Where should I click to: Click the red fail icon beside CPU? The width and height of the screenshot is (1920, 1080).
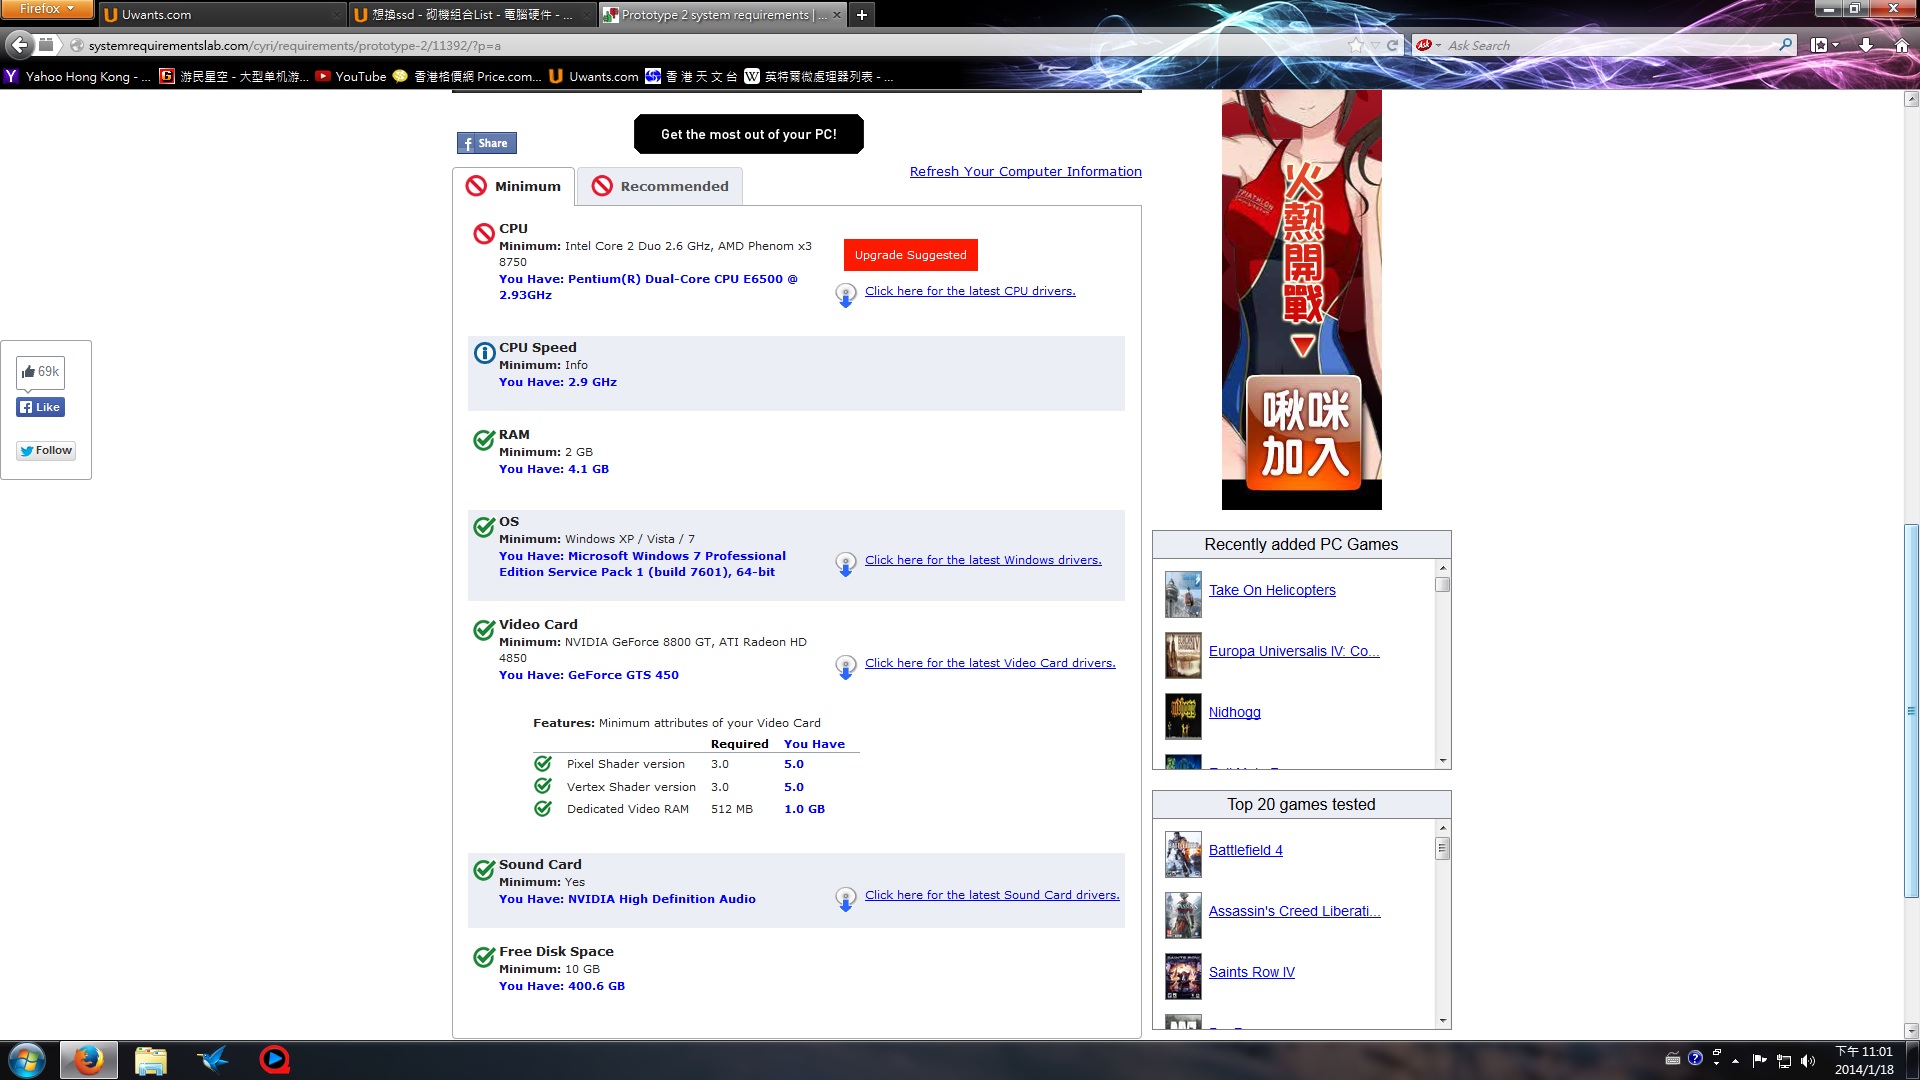point(484,233)
